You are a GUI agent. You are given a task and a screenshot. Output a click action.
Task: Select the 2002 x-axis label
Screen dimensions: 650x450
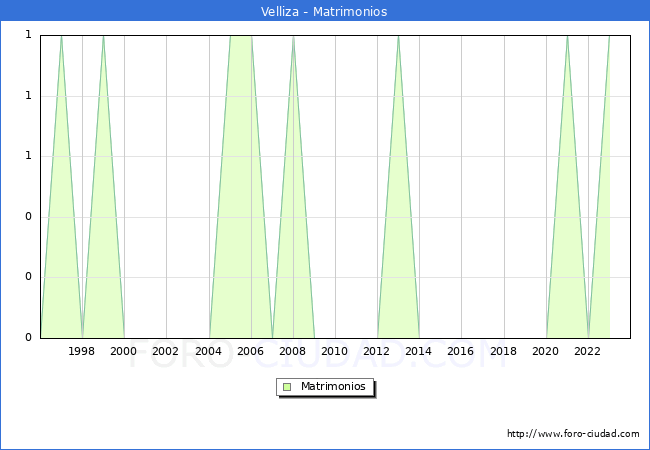coord(166,352)
